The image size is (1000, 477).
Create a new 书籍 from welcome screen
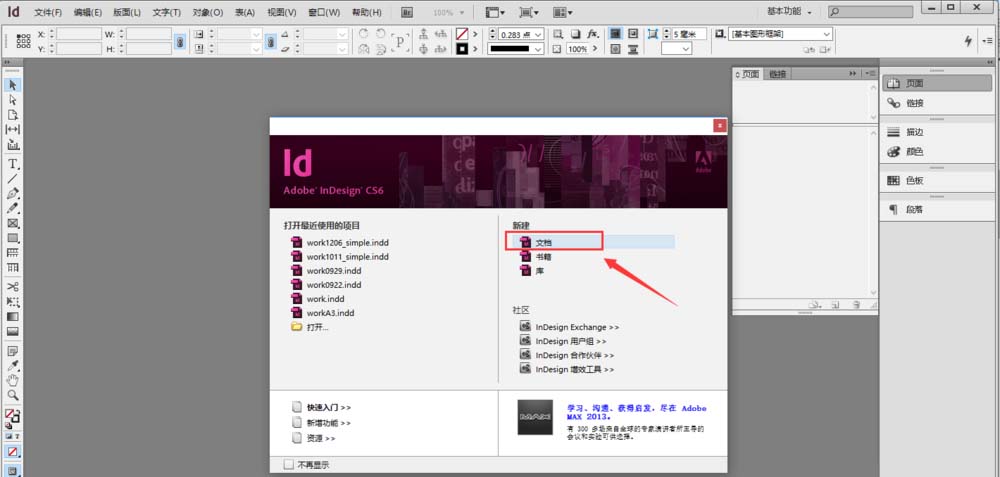pyautogui.click(x=543, y=256)
